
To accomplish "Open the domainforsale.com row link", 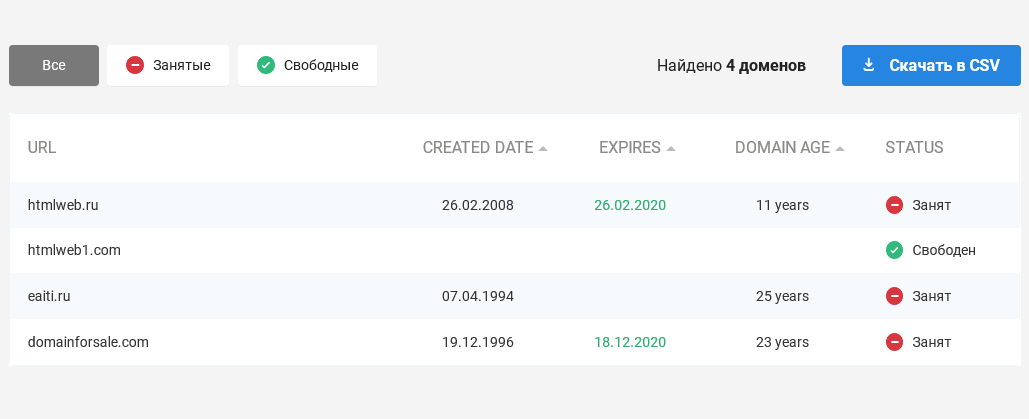I will click(88, 342).
